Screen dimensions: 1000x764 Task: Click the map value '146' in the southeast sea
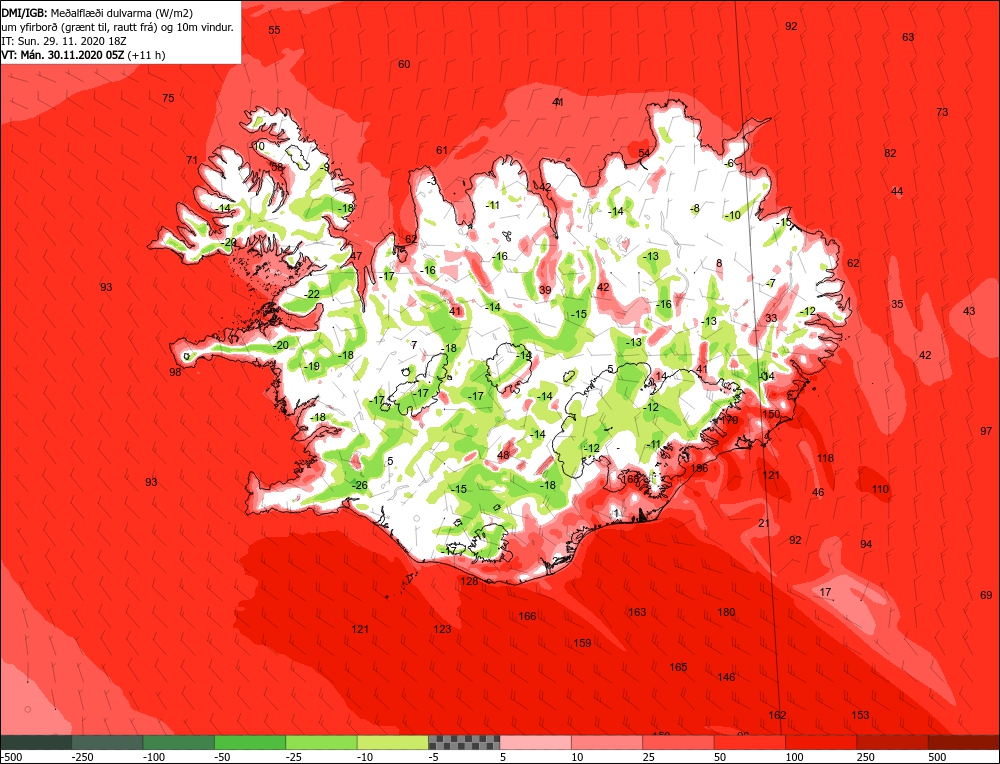click(726, 677)
